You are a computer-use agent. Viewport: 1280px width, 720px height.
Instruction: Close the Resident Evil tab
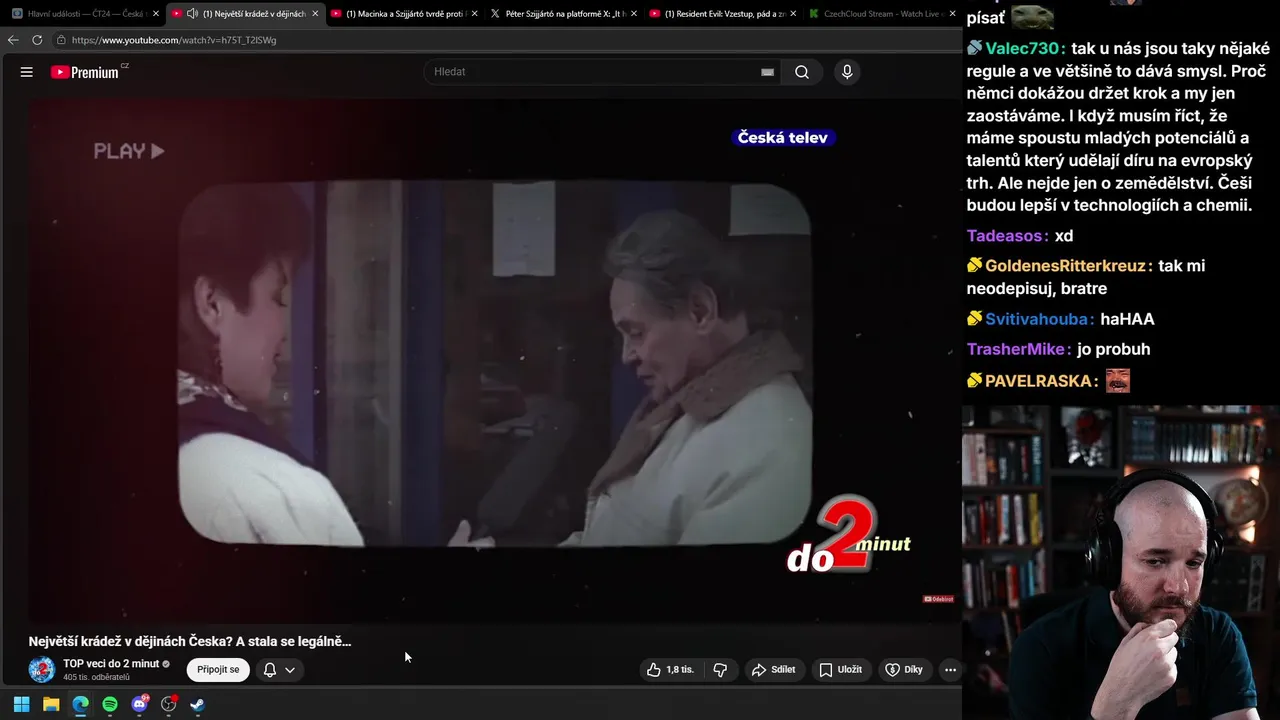point(793,14)
